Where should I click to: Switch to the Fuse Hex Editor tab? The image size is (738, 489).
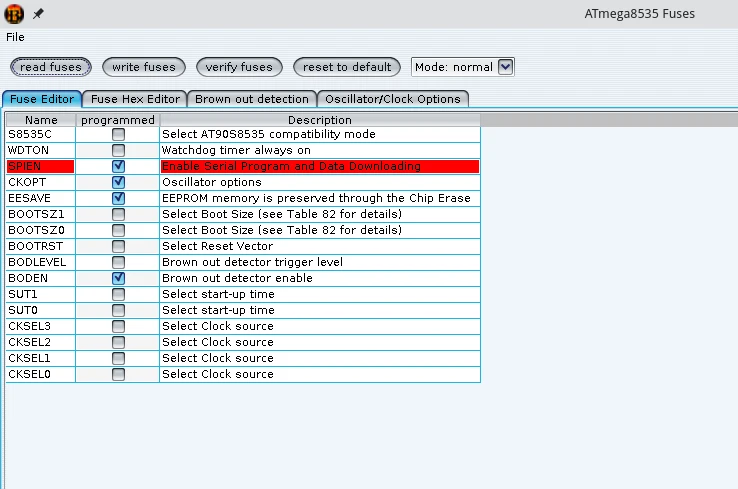136,99
